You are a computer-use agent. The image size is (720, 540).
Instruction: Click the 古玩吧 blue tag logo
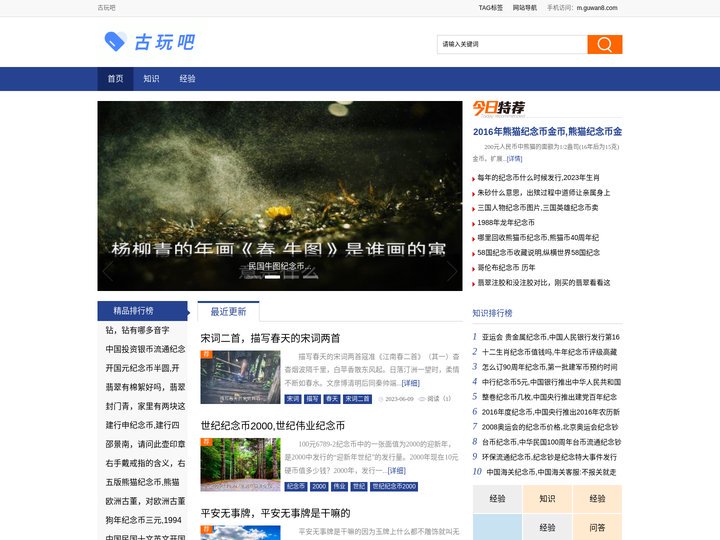click(x=149, y=42)
